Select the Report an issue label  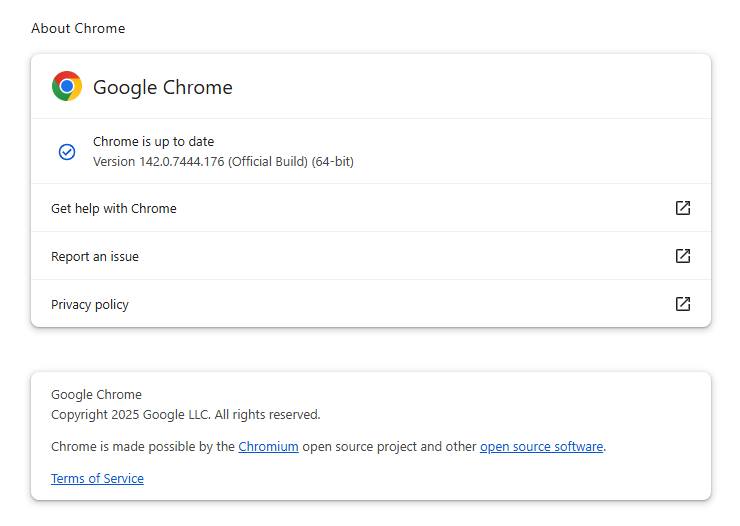tap(95, 257)
